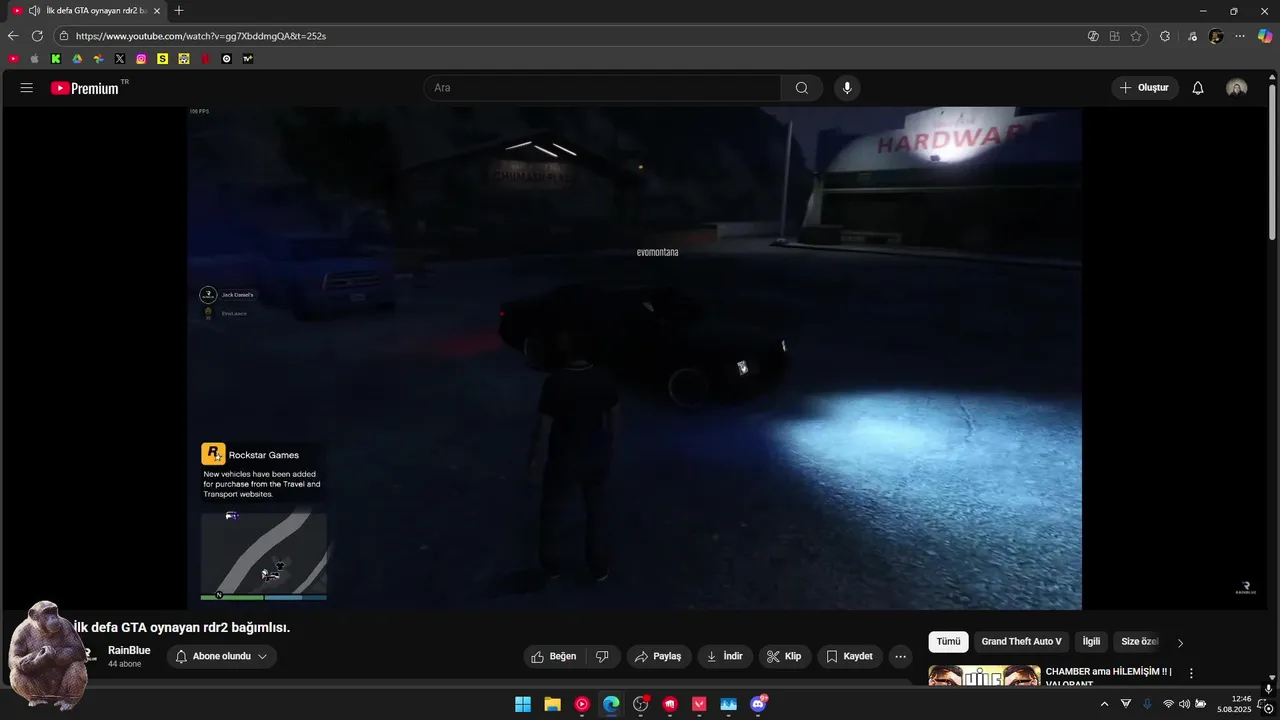Download the video with İndir

pyautogui.click(x=725, y=656)
